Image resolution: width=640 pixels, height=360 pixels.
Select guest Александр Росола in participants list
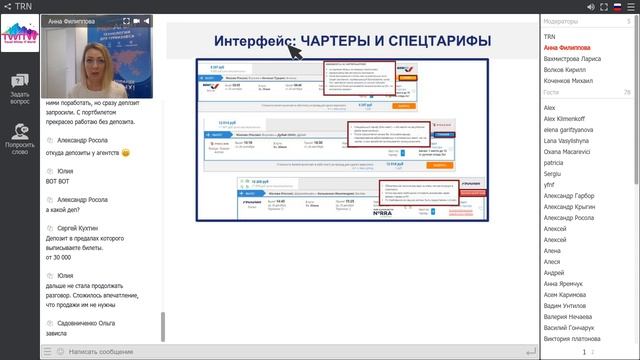coord(569,218)
